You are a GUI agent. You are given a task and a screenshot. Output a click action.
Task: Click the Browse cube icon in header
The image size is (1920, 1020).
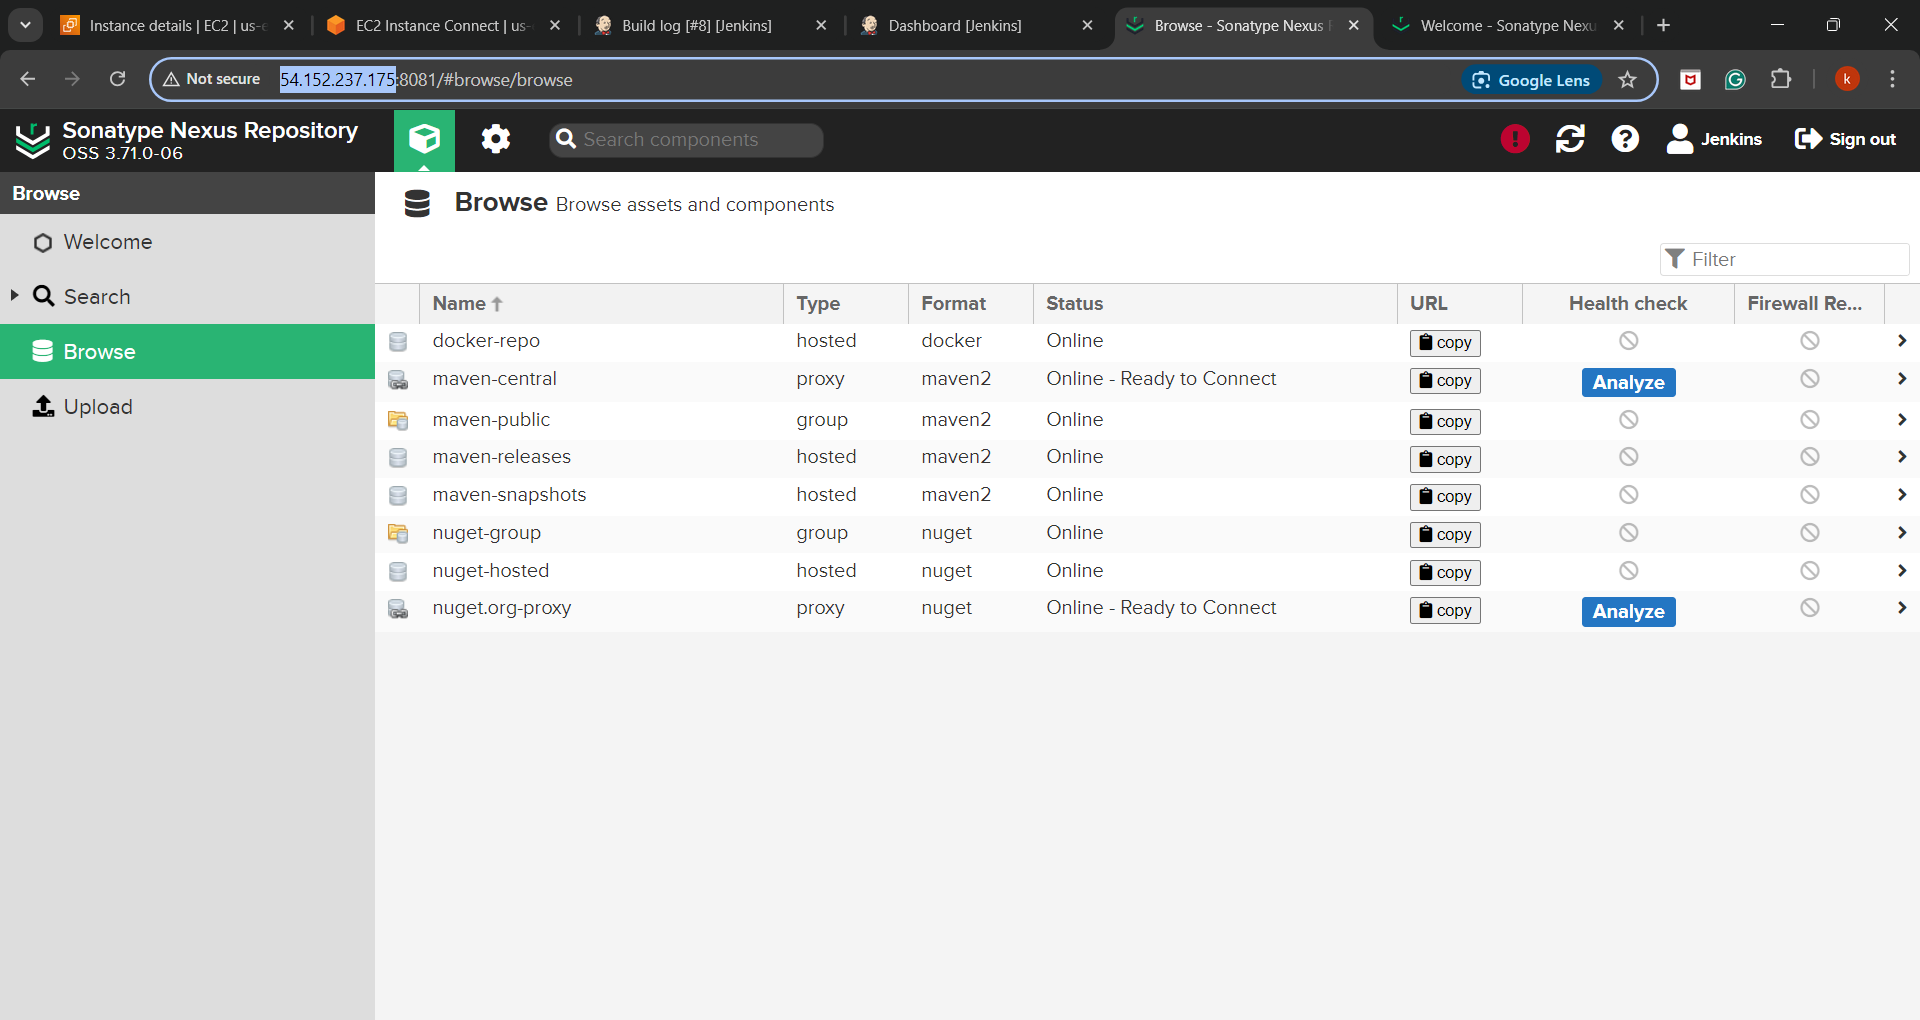pos(424,139)
